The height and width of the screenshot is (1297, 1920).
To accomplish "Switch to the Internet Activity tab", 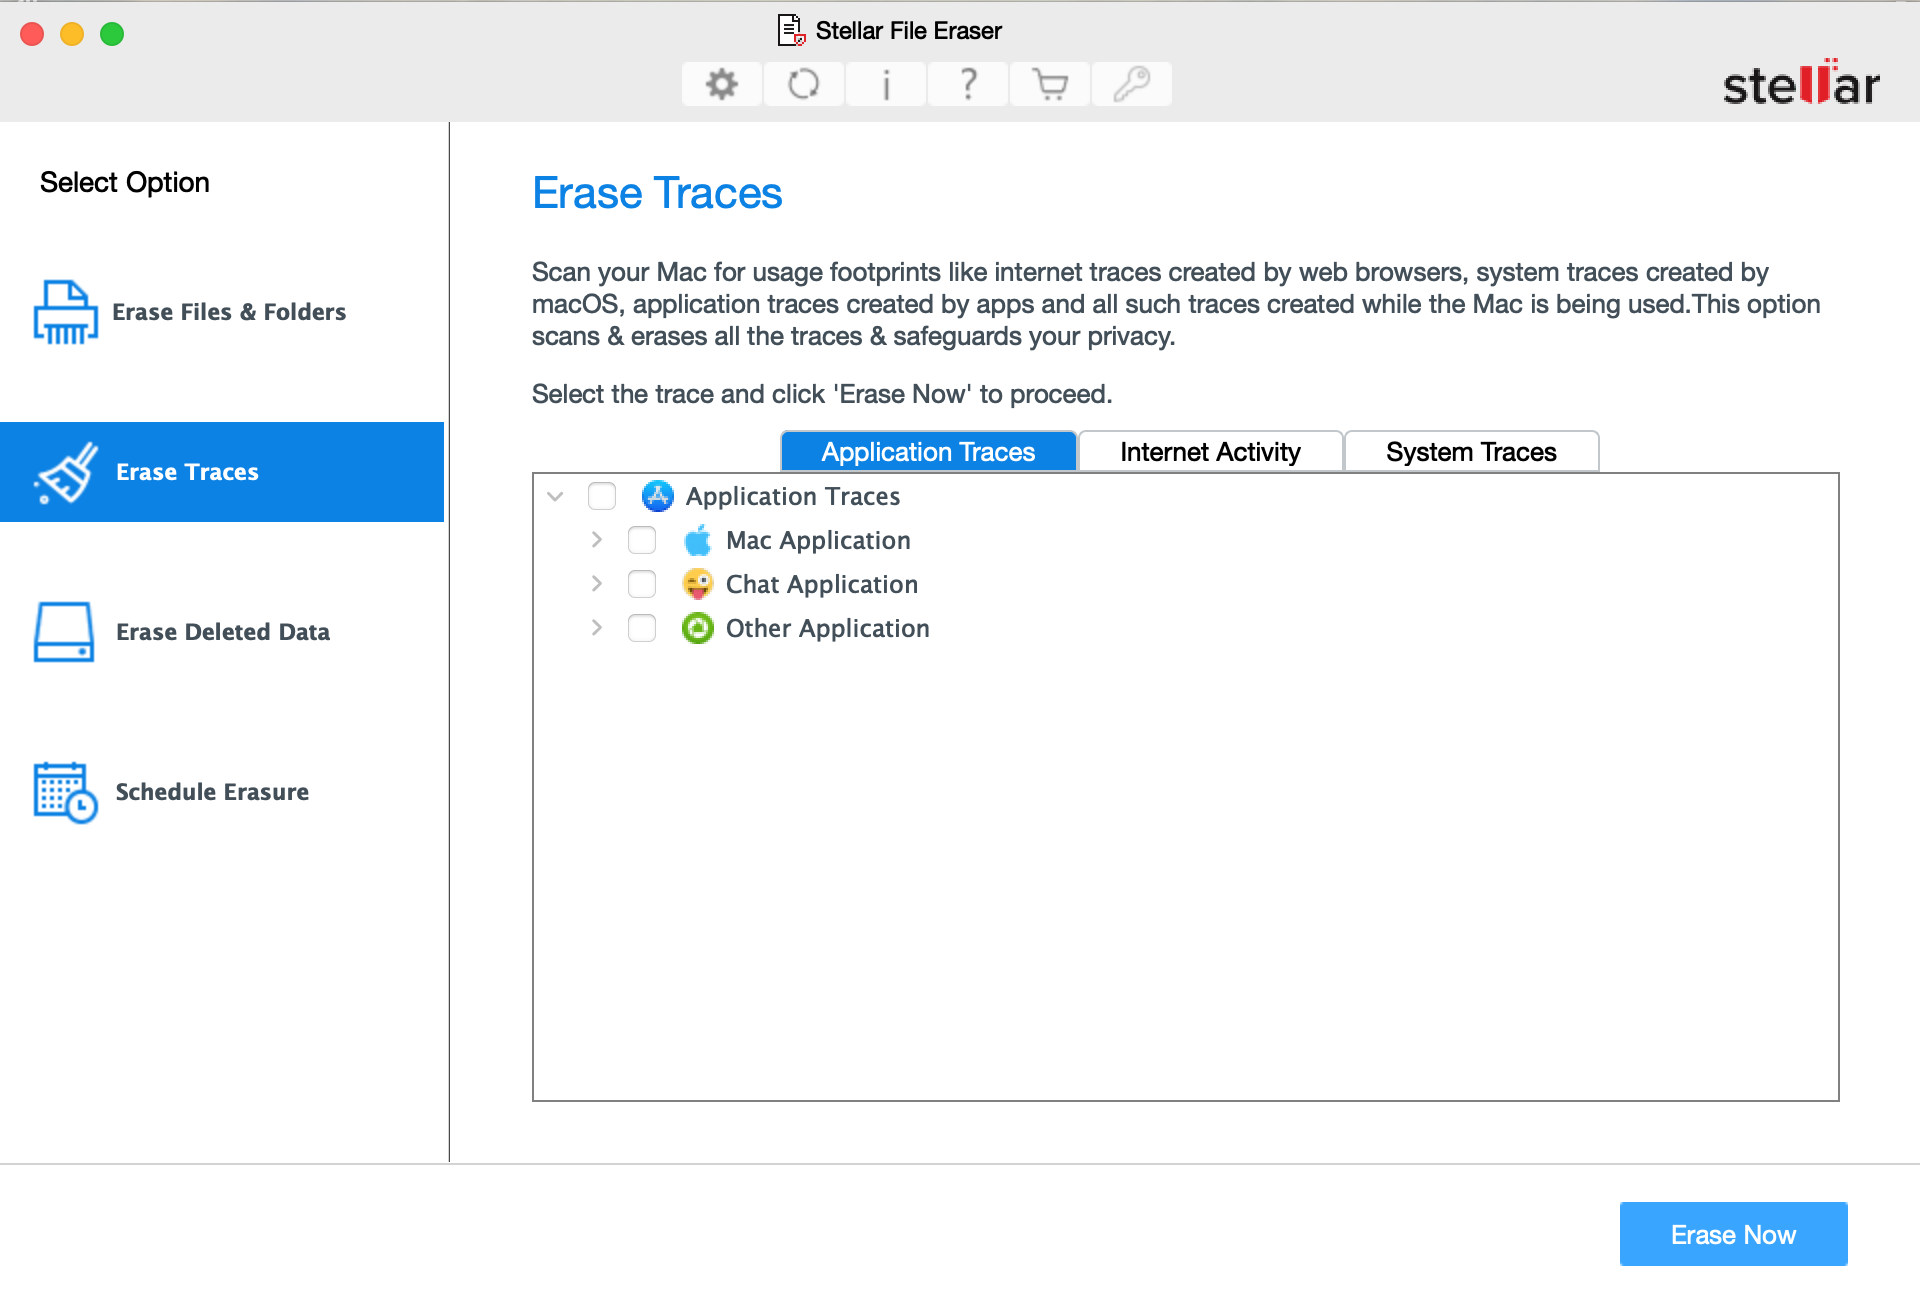I will click(1210, 450).
